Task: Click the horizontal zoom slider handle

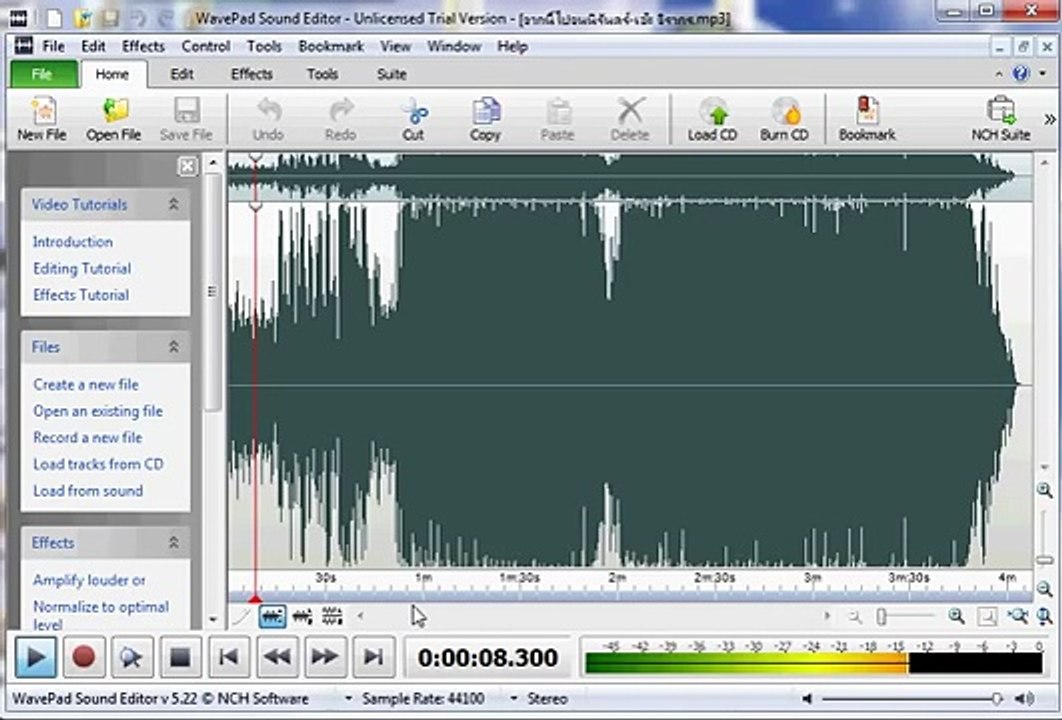Action: coord(881,616)
